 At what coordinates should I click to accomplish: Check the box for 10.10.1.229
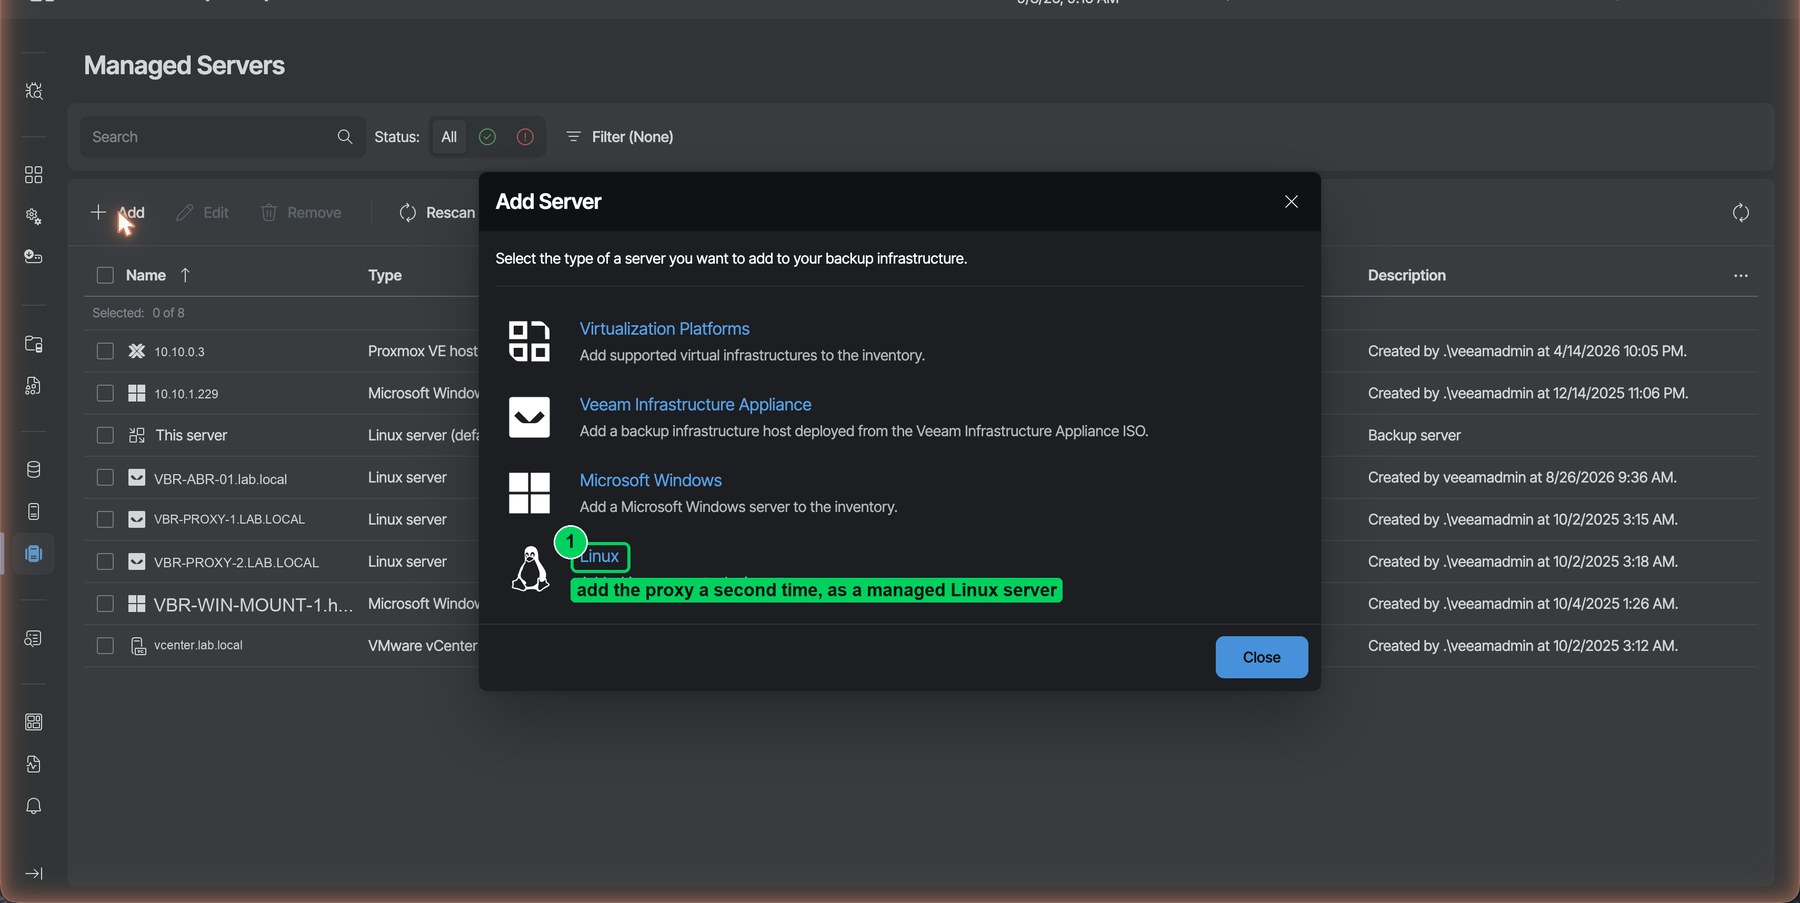tap(105, 393)
